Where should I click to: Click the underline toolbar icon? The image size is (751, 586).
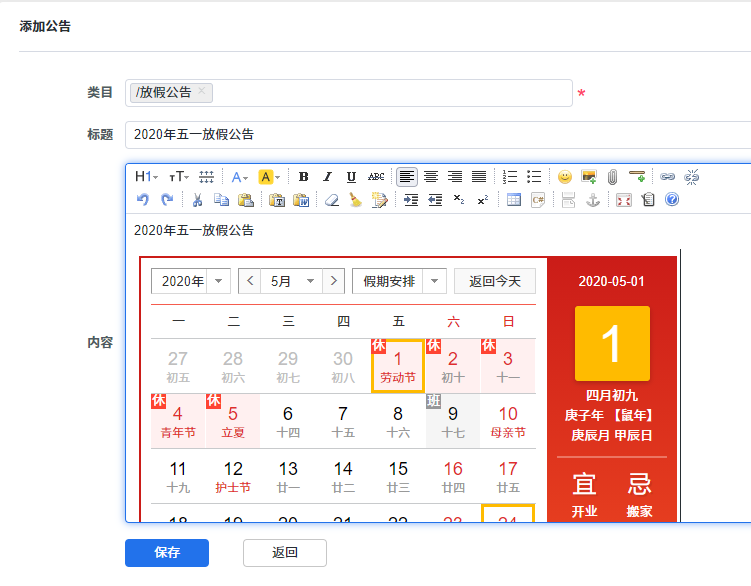tap(351, 177)
